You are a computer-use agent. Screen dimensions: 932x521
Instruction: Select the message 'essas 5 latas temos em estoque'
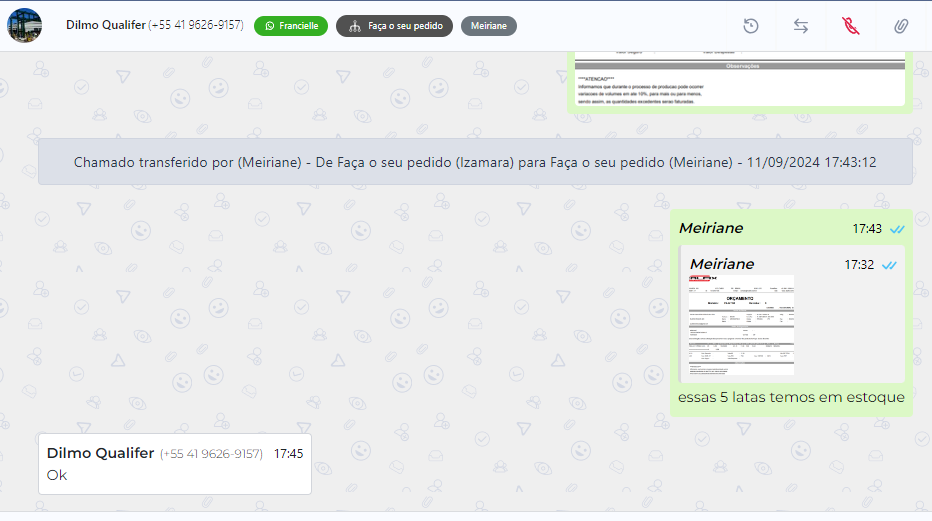click(790, 397)
